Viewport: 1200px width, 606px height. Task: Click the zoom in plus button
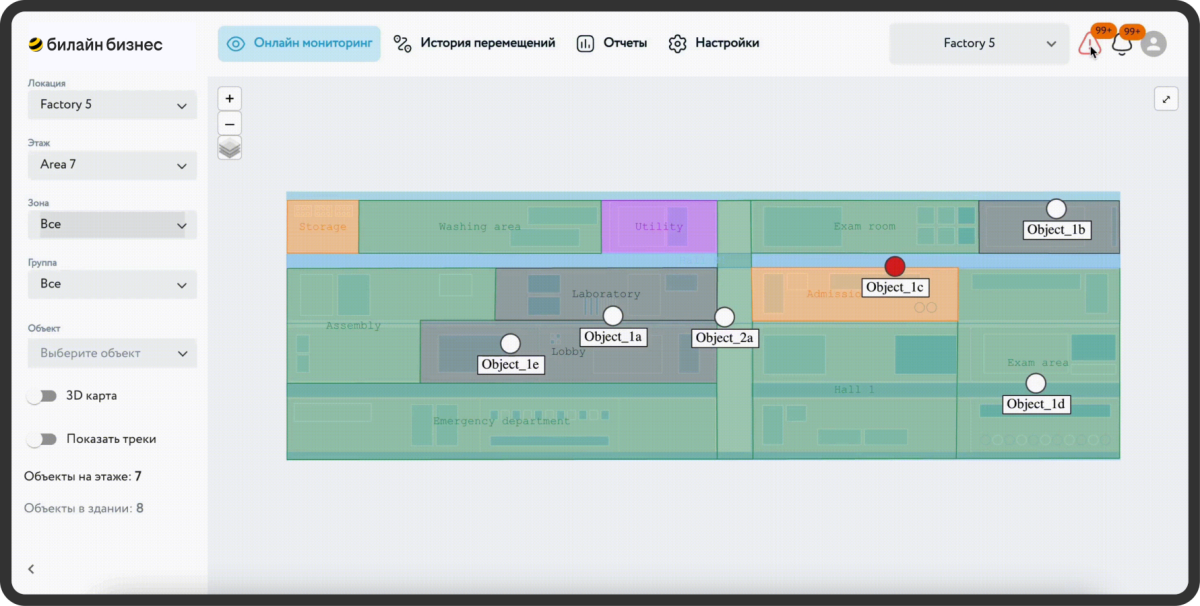pyautogui.click(x=230, y=99)
